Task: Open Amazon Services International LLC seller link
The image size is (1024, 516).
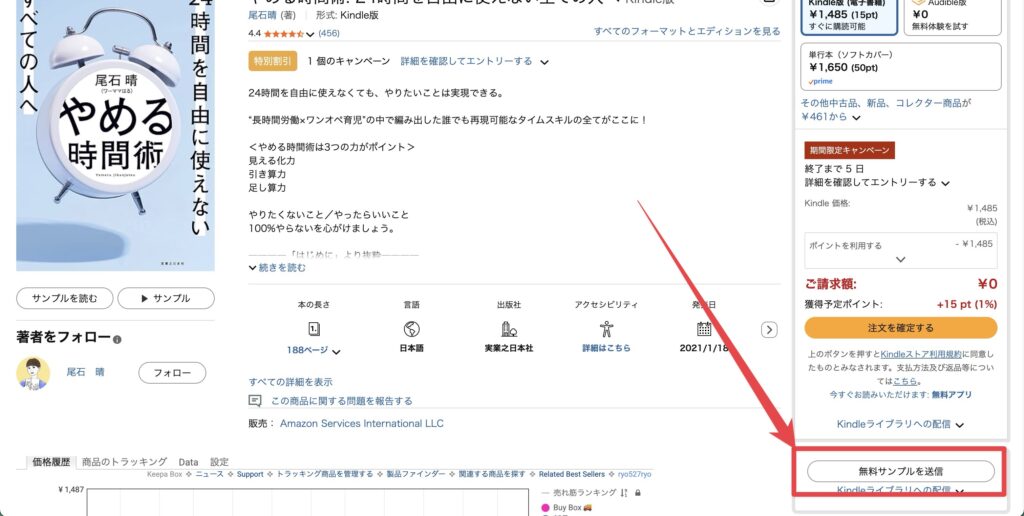Action: 362,423
